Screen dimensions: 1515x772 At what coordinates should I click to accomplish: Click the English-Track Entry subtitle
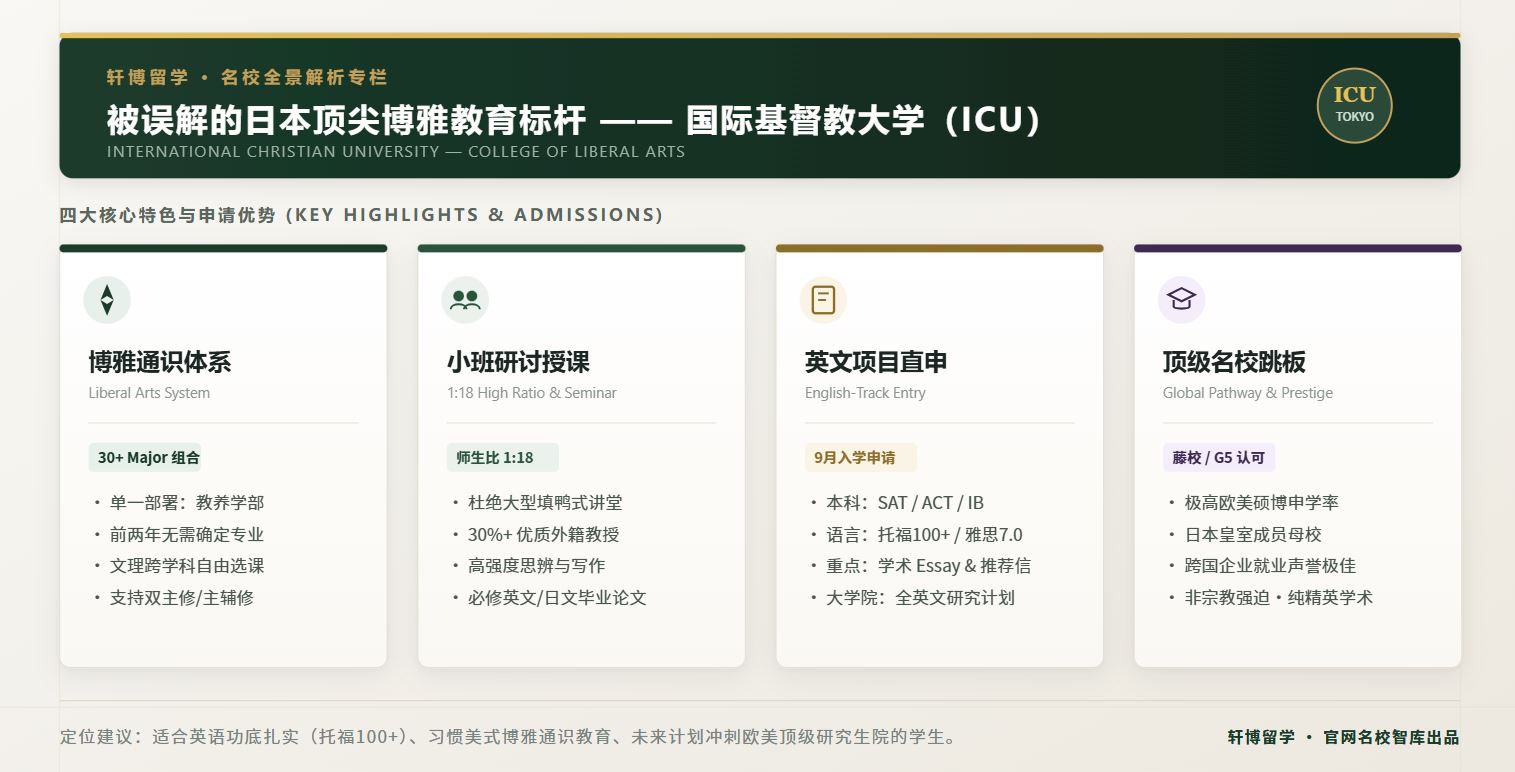pos(865,393)
